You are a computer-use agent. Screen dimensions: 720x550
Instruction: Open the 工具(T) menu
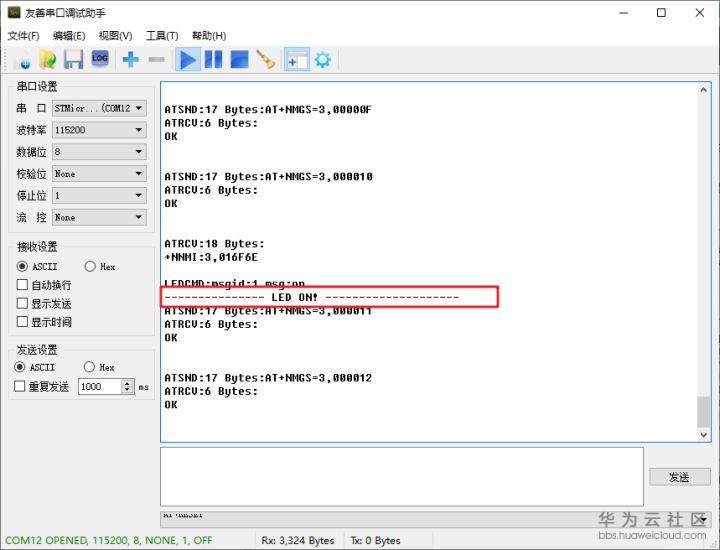[162, 36]
